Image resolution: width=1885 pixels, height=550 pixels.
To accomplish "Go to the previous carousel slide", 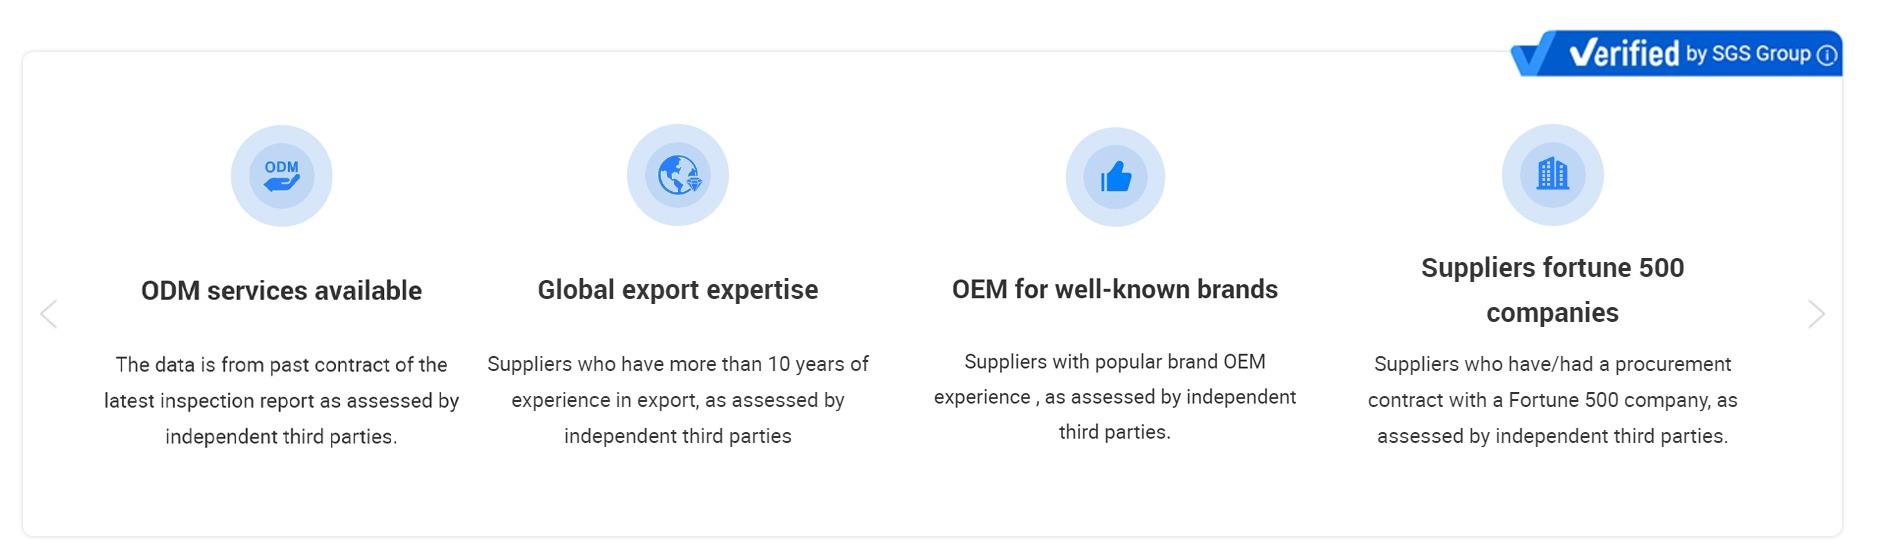I will [x=48, y=314].
